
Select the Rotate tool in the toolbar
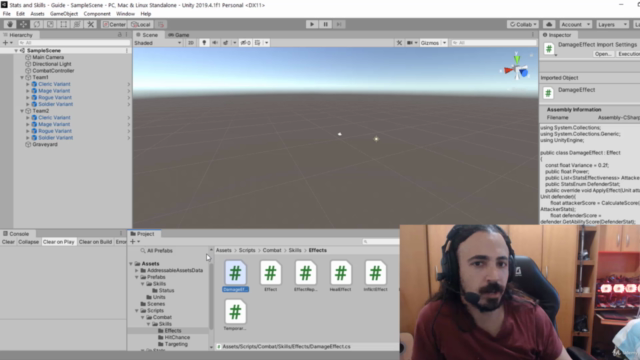[x=37, y=24]
